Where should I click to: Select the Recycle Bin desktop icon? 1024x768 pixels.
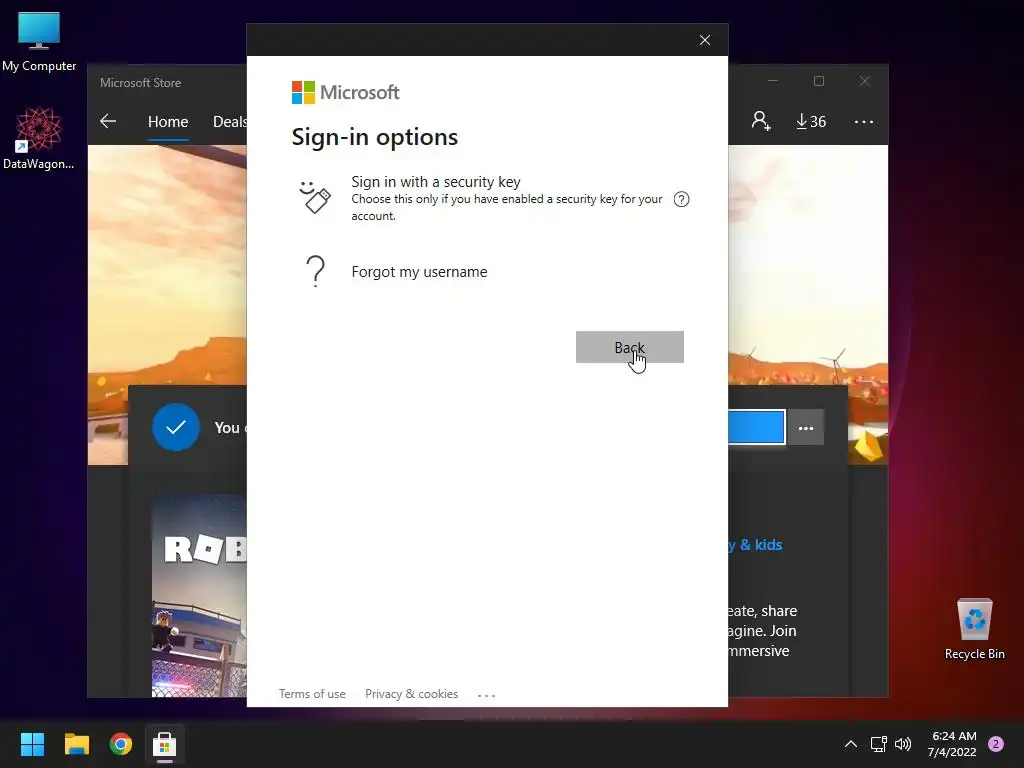[974, 630]
